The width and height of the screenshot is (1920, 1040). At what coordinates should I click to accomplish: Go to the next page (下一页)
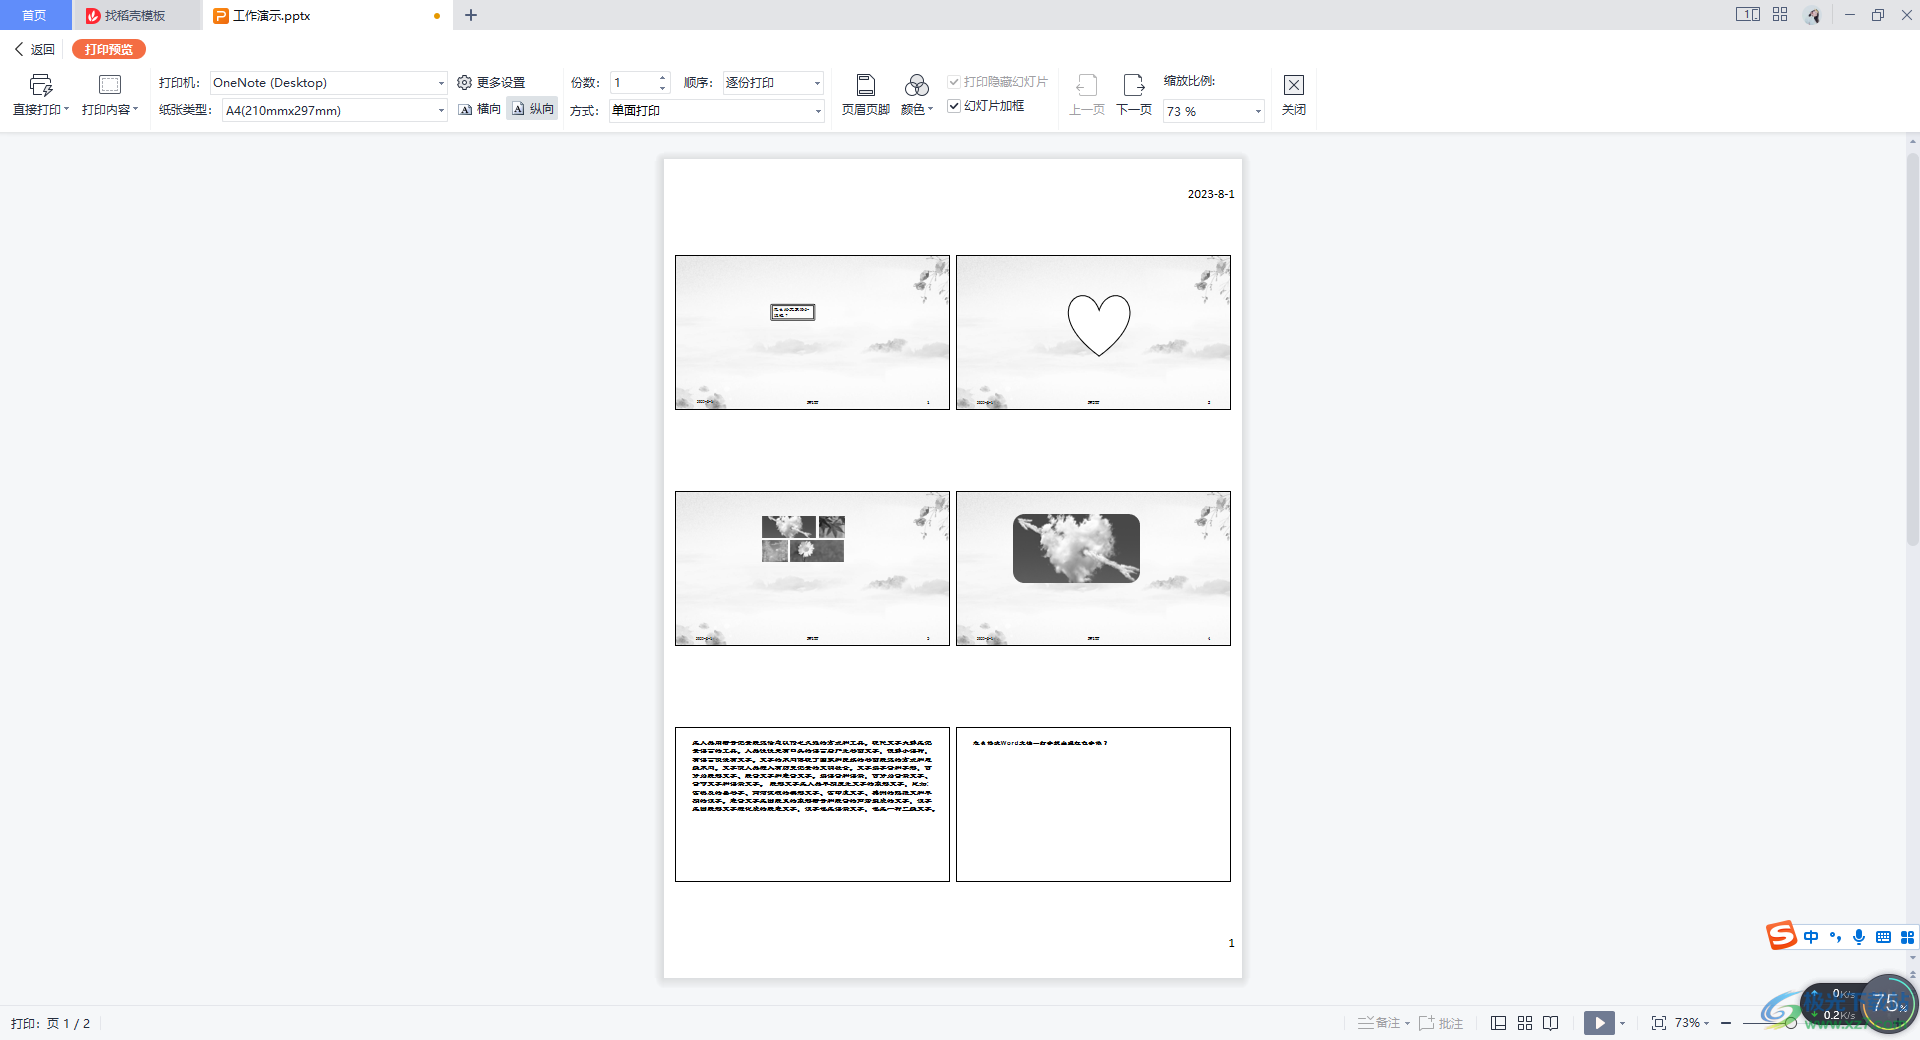tap(1134, 96)
